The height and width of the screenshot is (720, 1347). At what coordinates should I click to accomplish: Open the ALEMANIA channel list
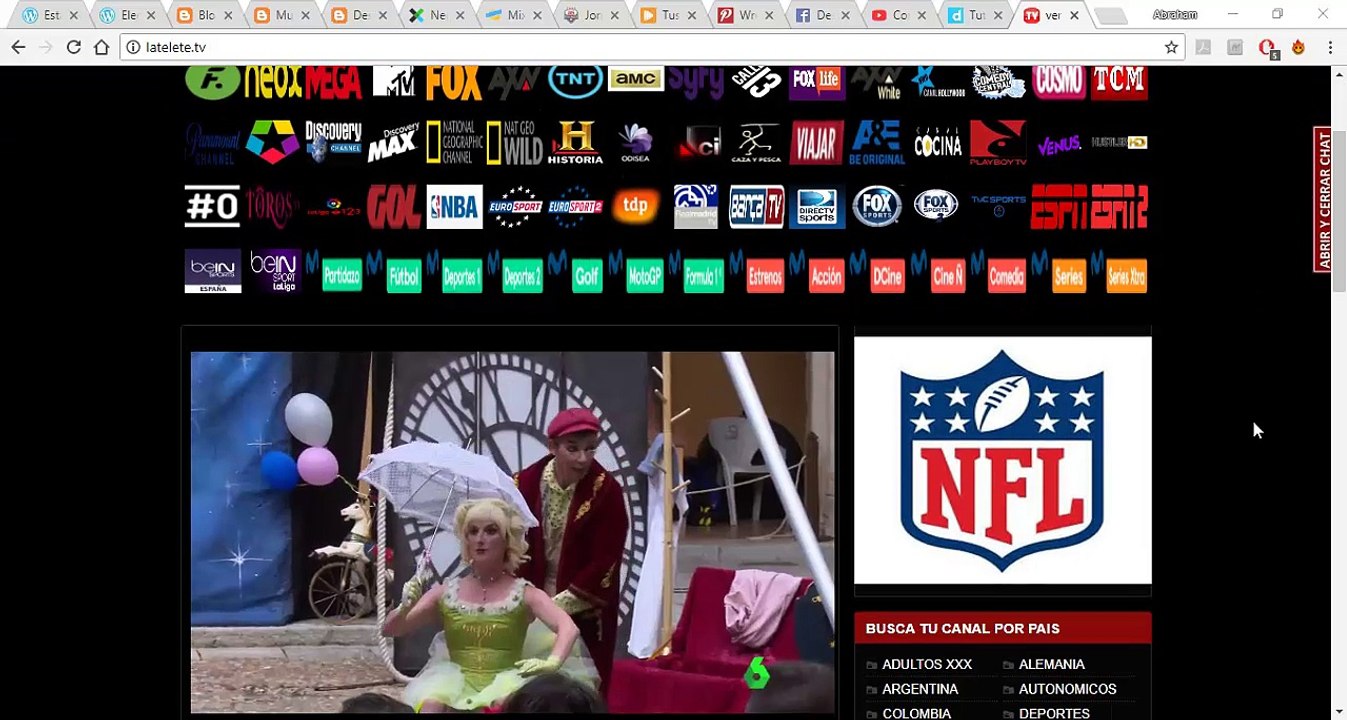(x=1051, y=664)
